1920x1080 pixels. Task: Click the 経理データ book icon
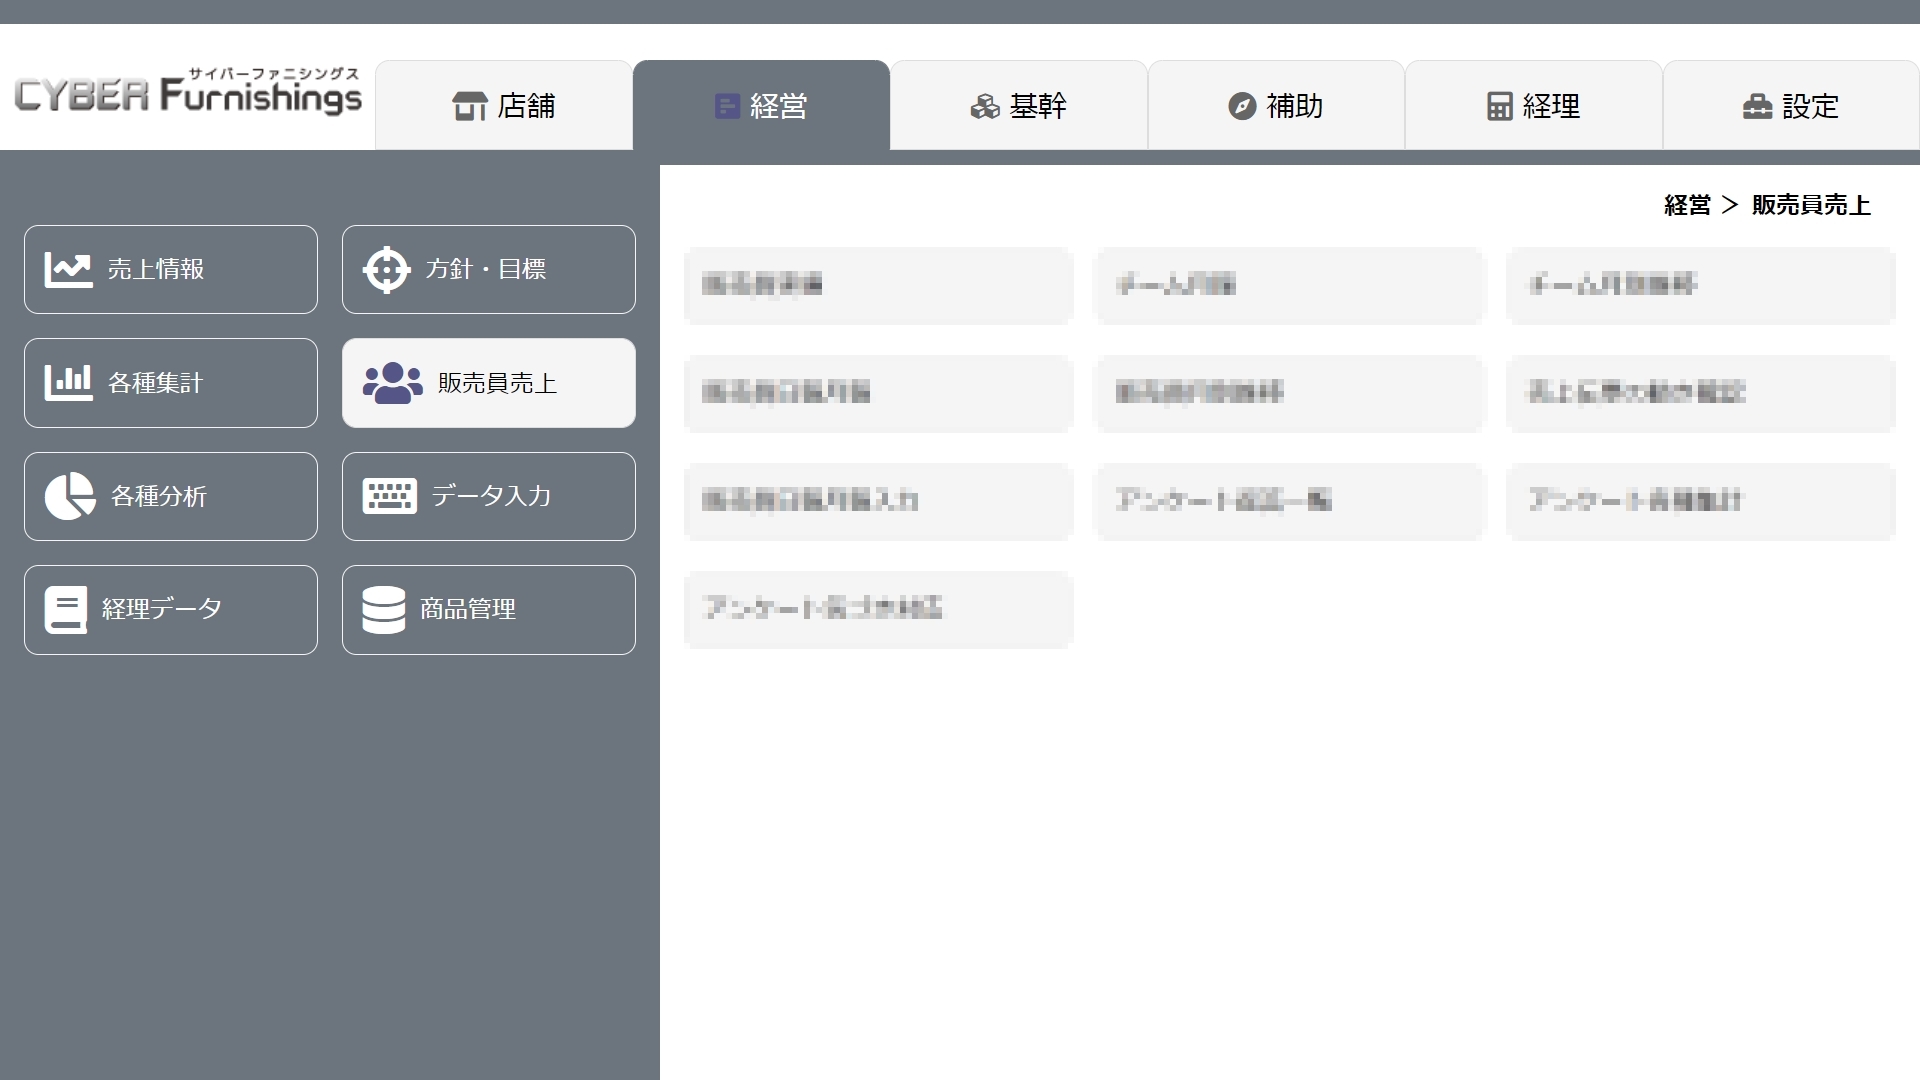[x=66, y=609]
